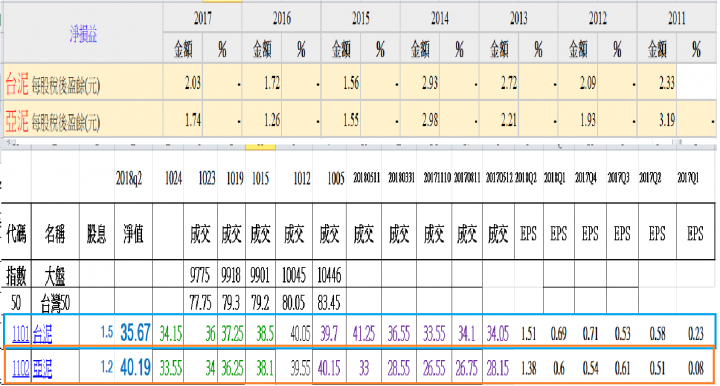
Task: Click the 2.09 value for 台泥 2012
Action: click(x=588, y=83)
